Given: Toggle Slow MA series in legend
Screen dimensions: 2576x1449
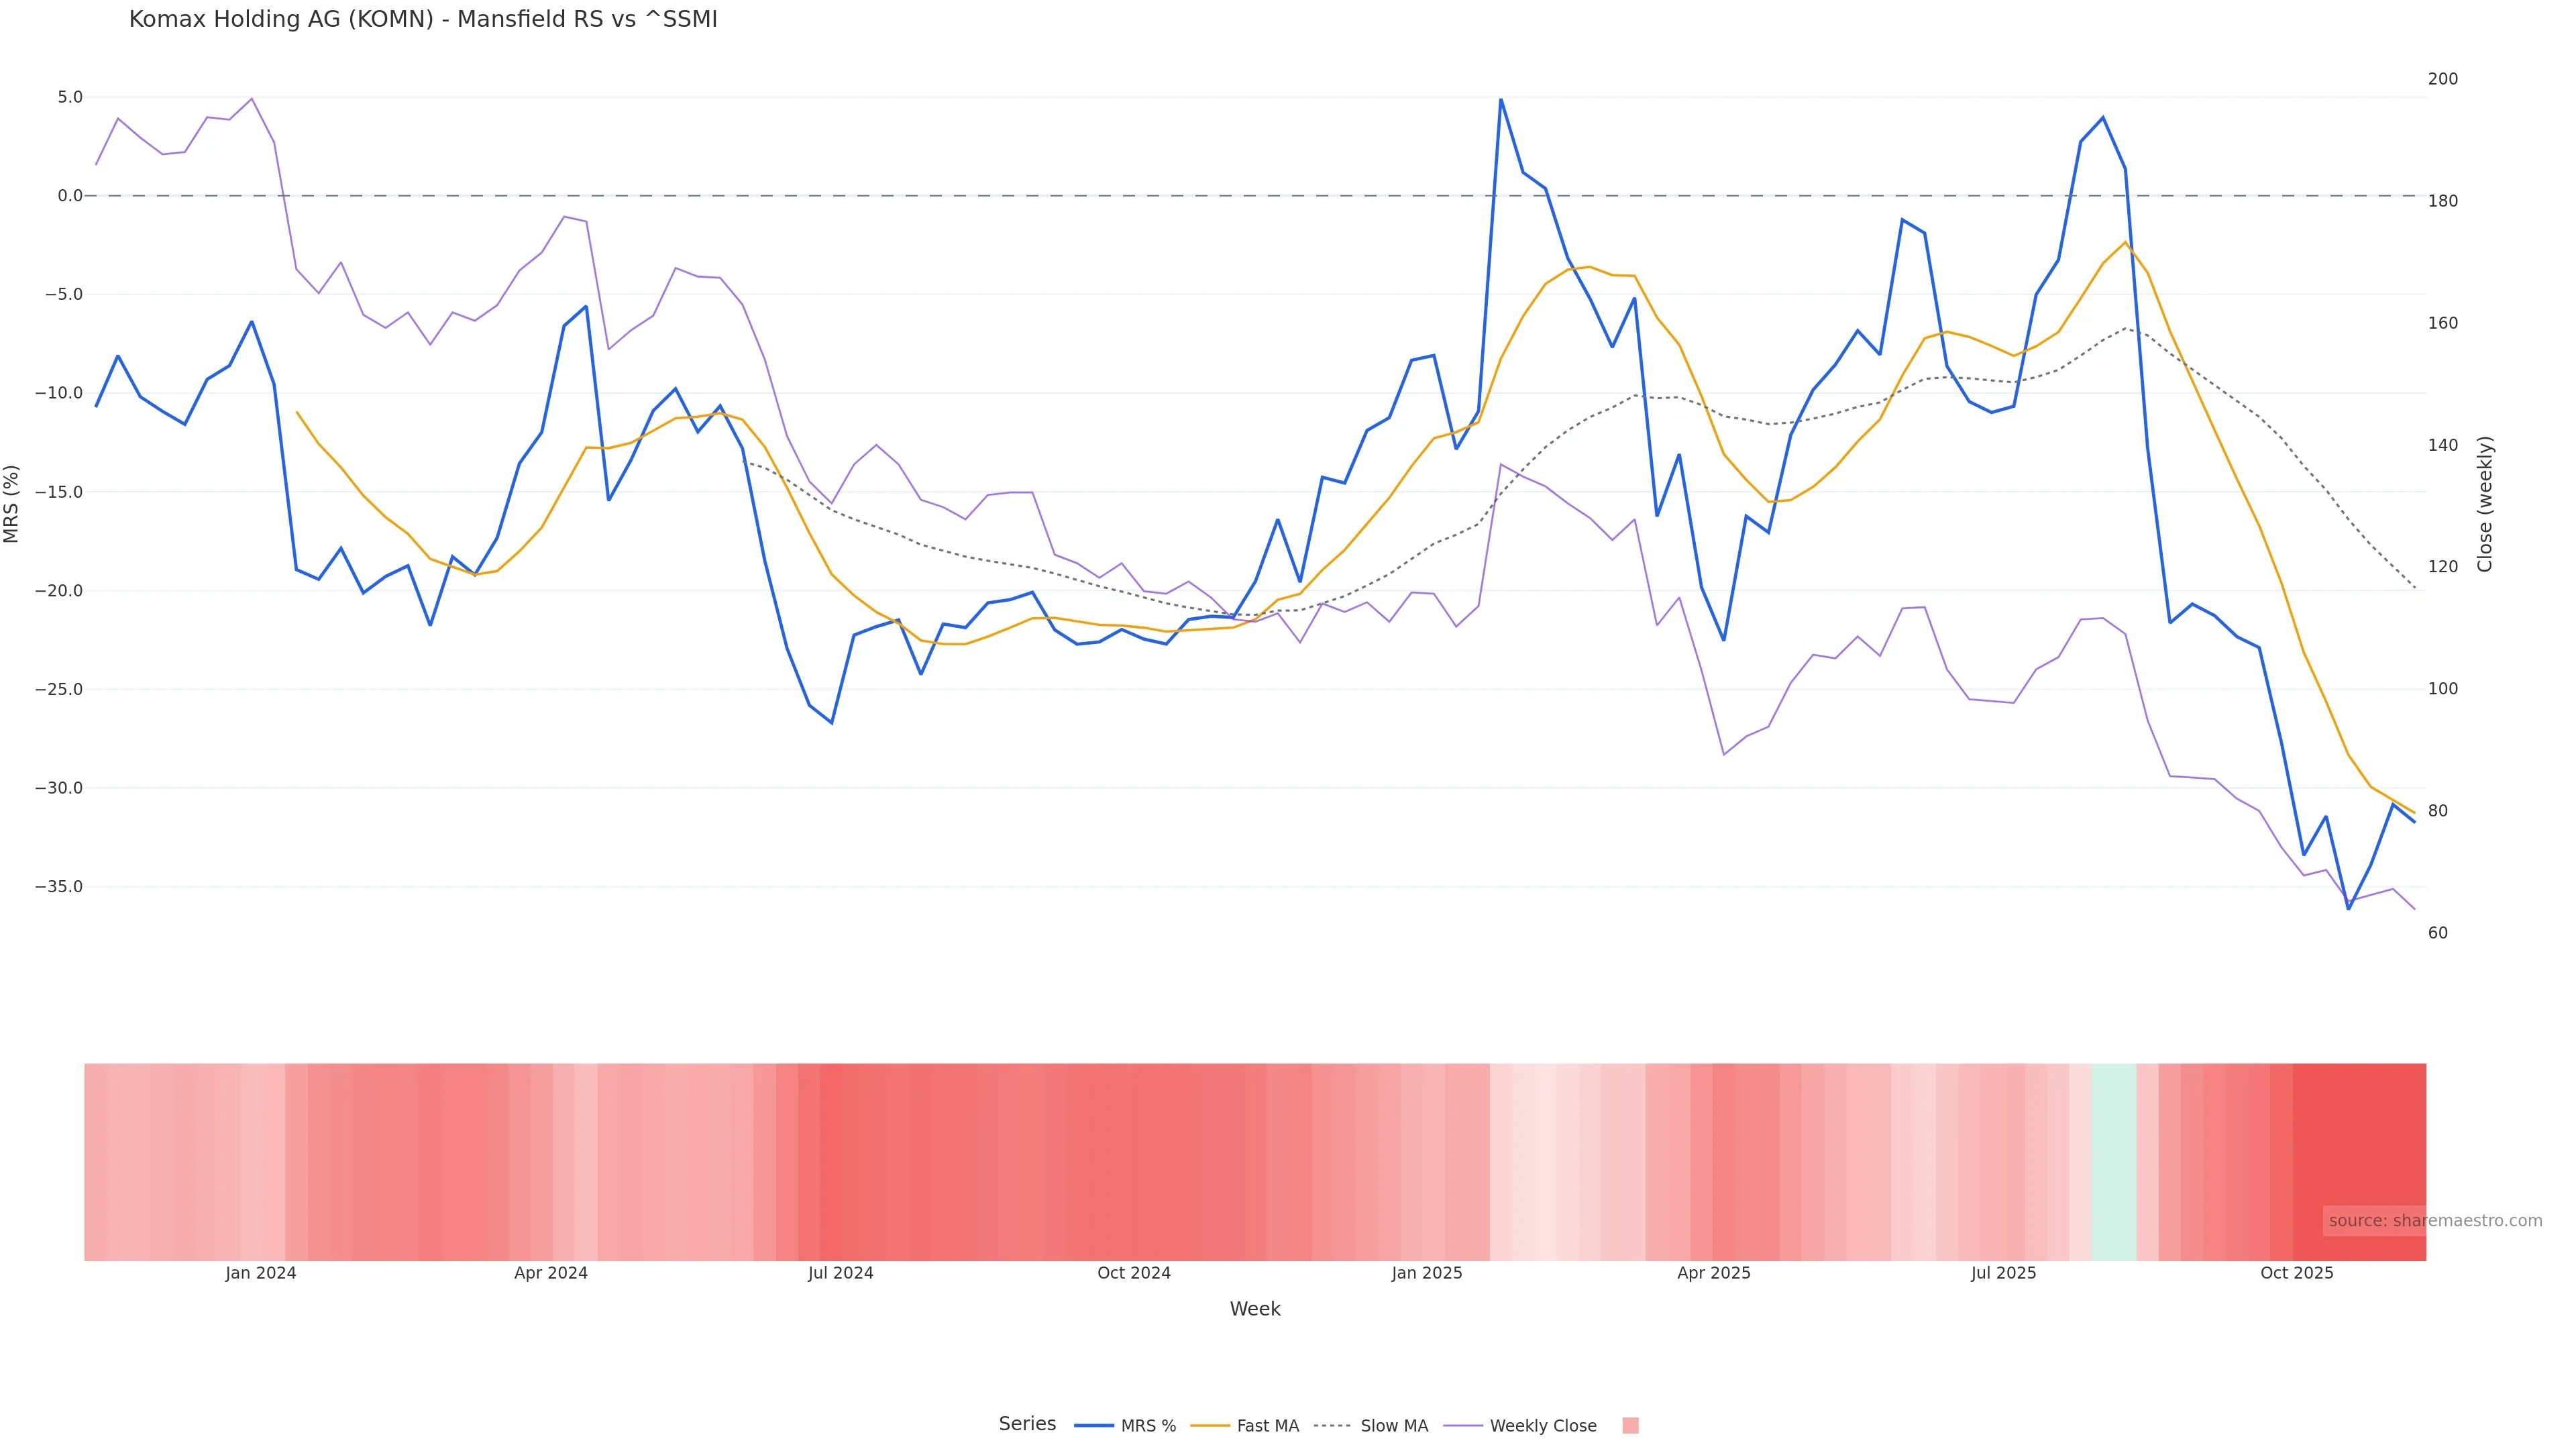Looking at the screenshot, I should (1394, 1426).
